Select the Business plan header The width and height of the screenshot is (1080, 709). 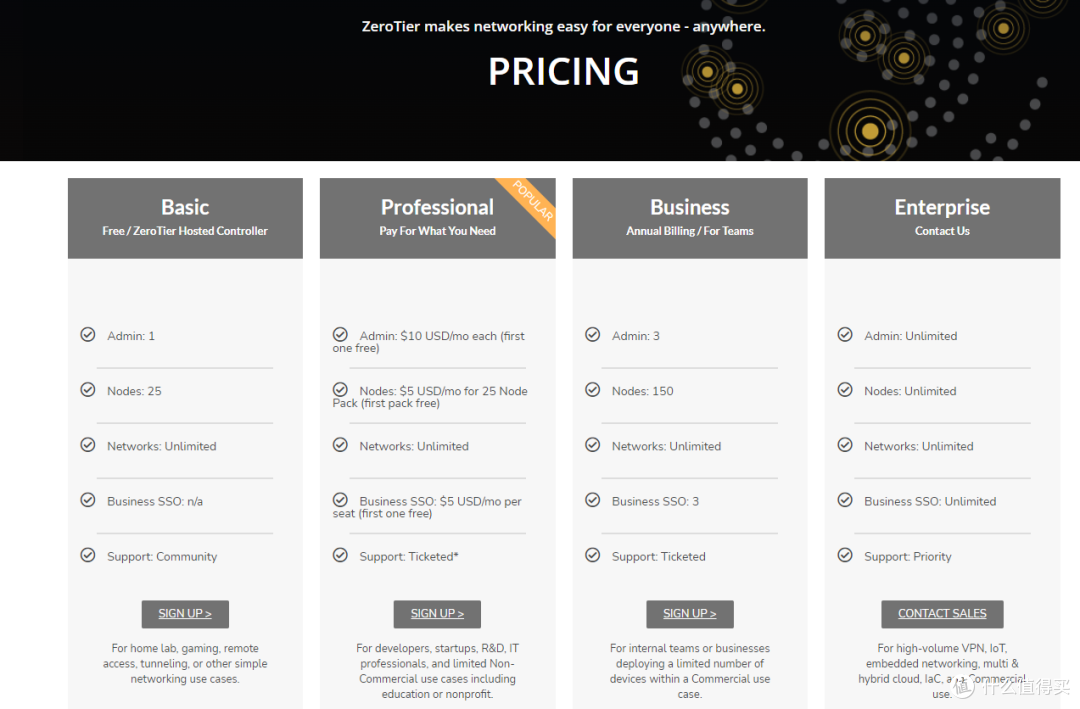point(689,218)
